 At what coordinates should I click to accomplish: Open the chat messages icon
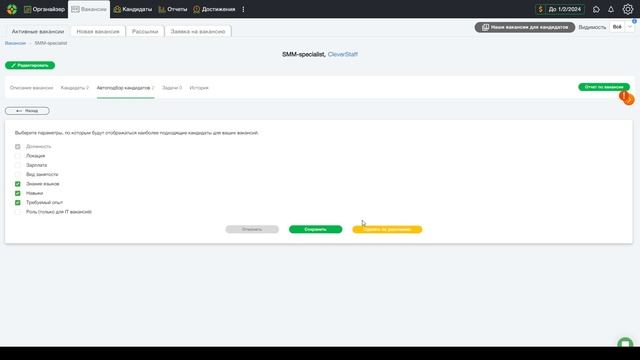pos(596,9)
